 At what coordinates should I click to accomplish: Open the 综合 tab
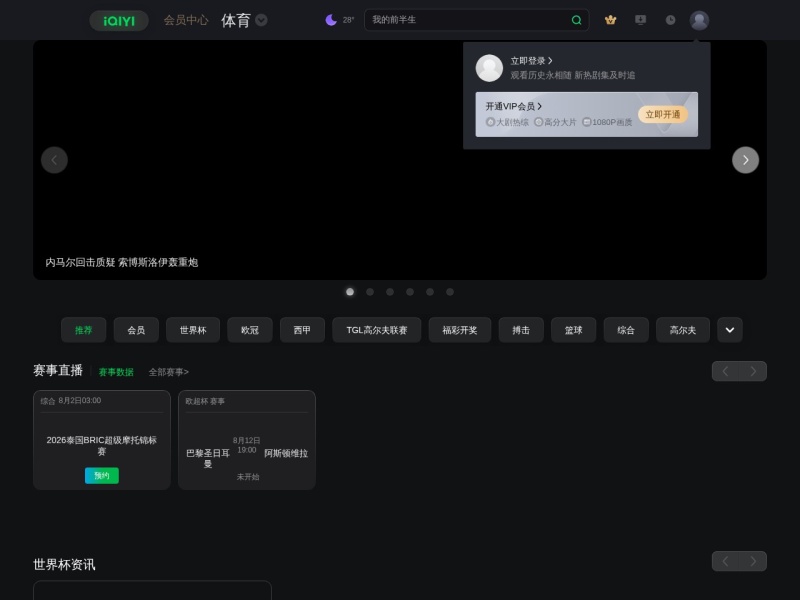tap(626, 330)
